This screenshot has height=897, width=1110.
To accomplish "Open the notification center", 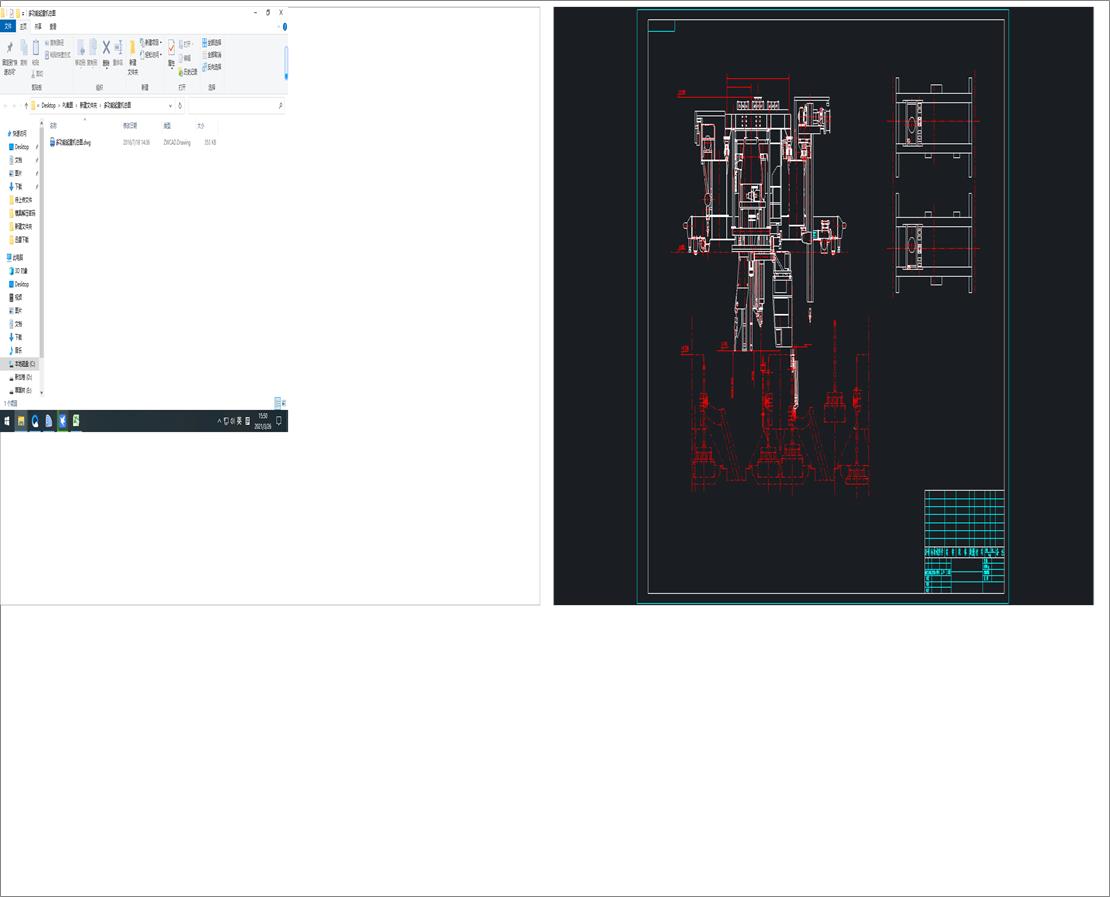I will coord(279,421).
